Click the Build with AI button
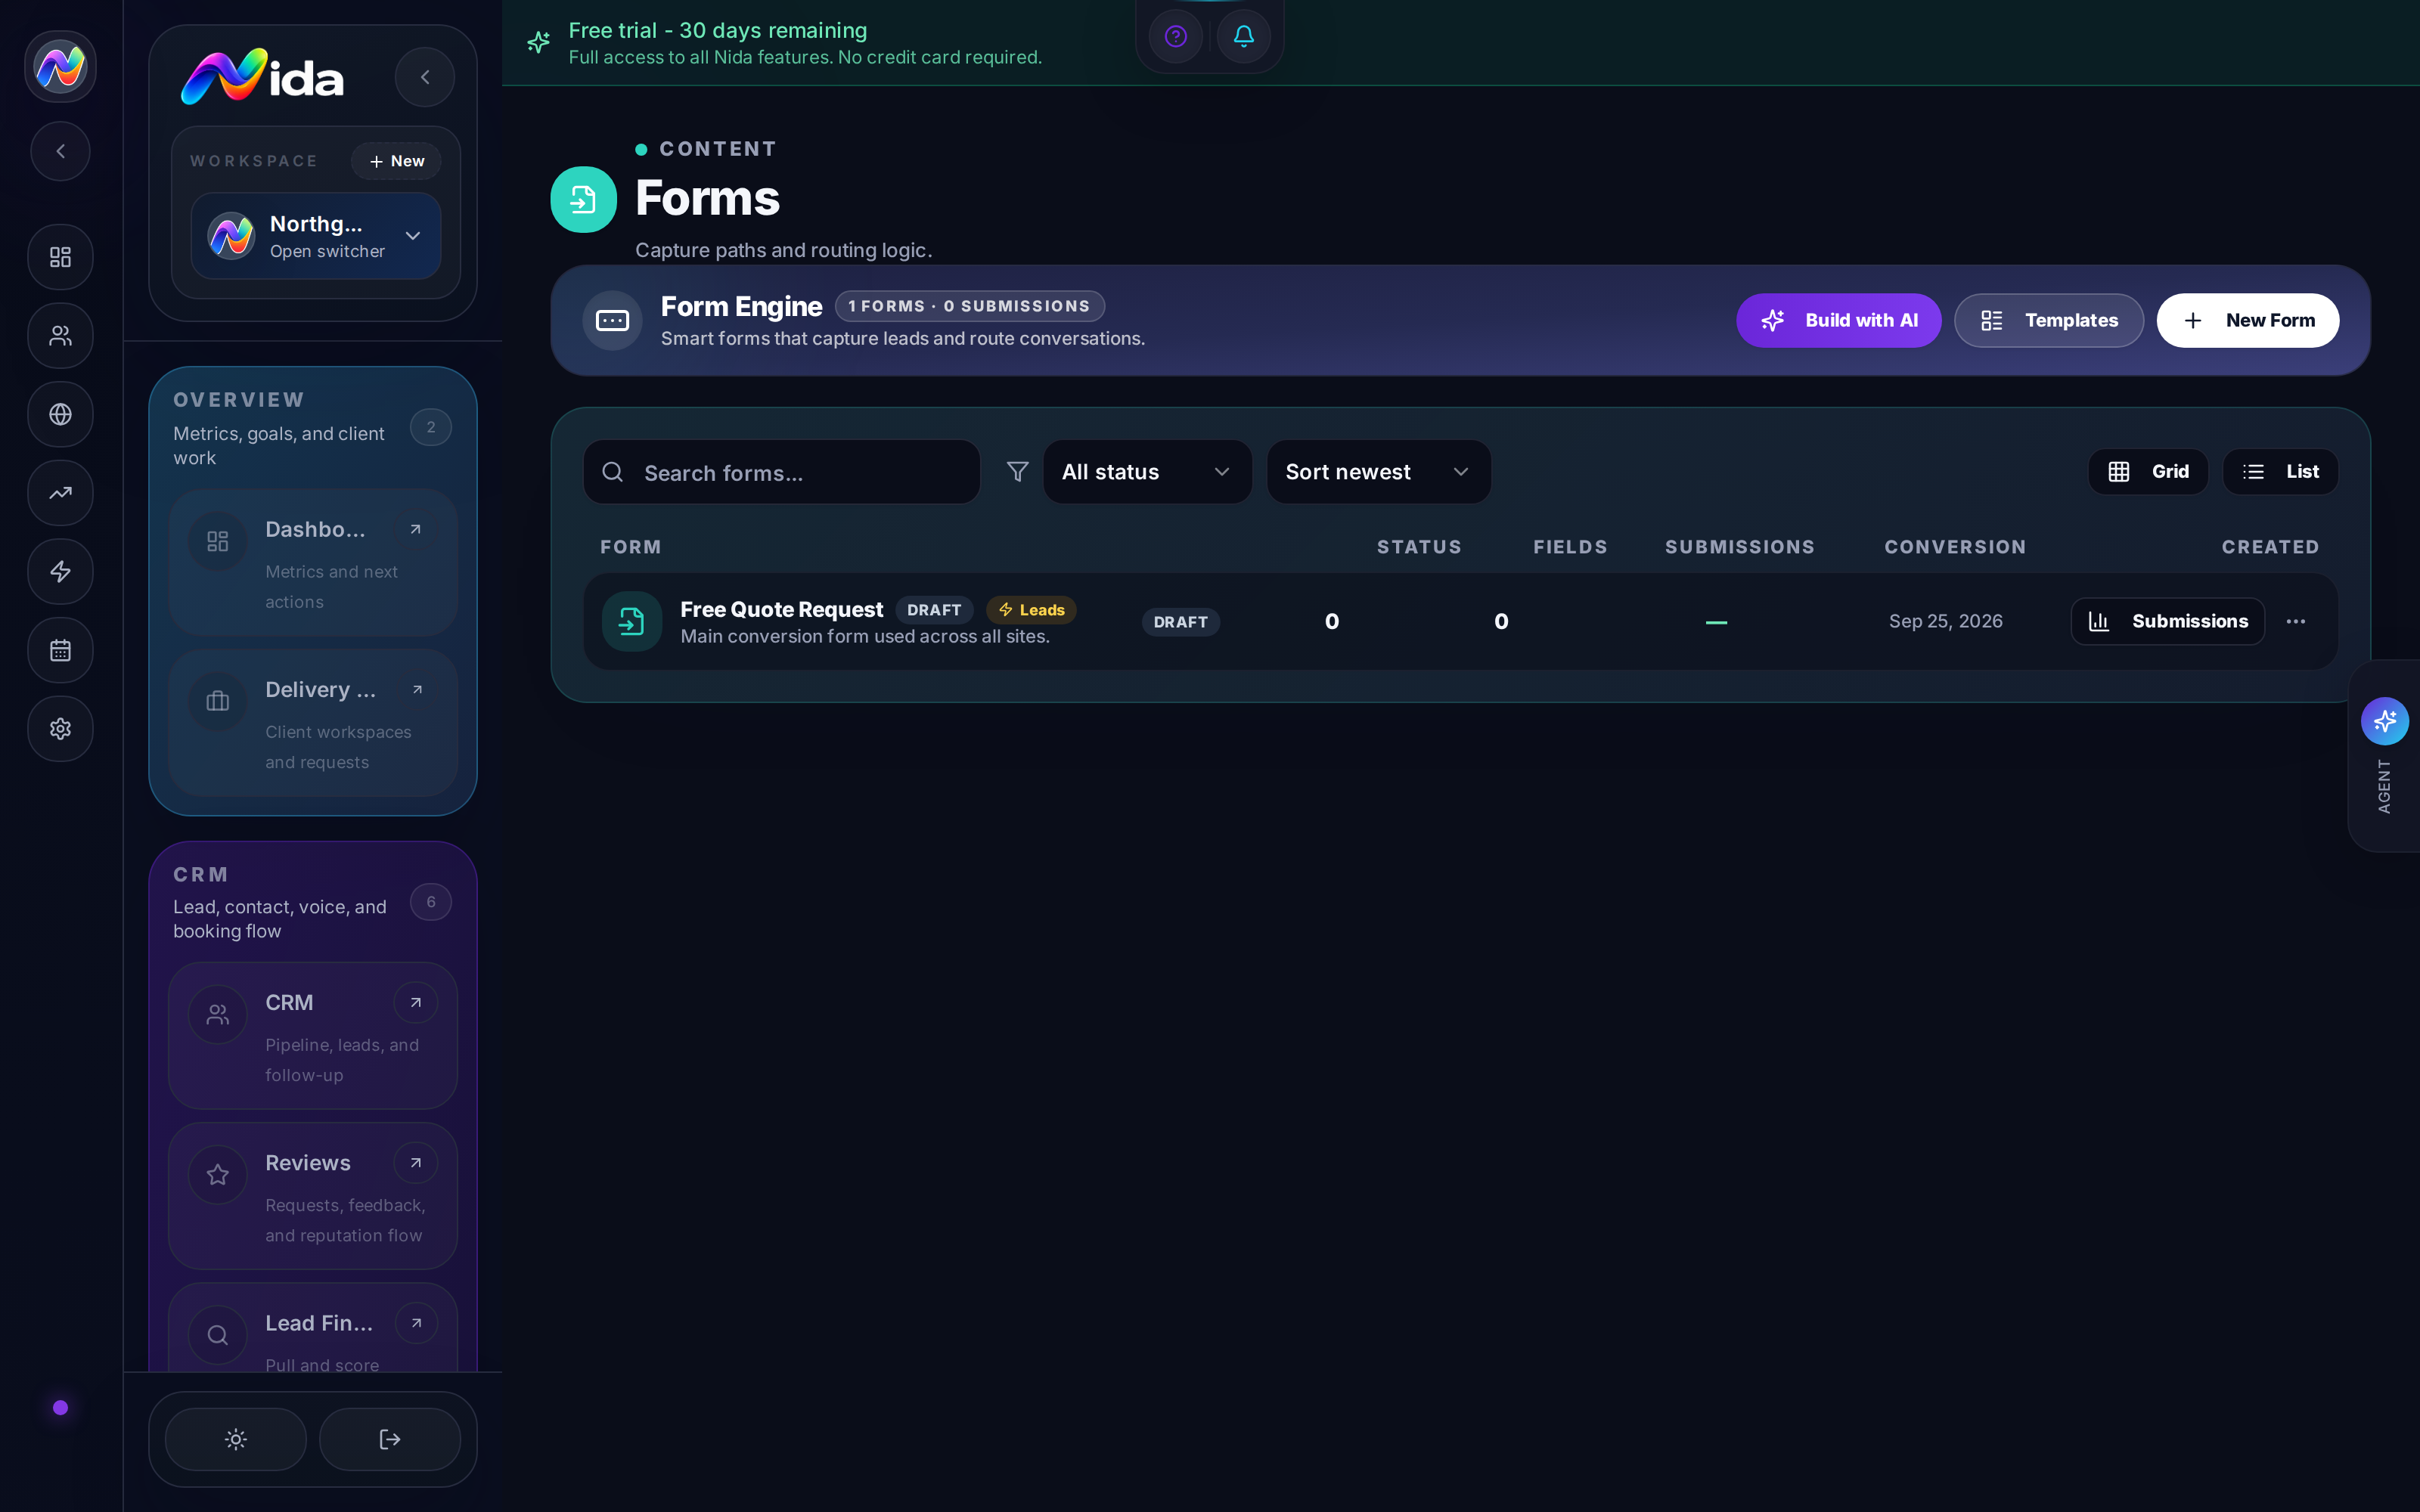The image size is (2420, 1512). (1838, 321)
